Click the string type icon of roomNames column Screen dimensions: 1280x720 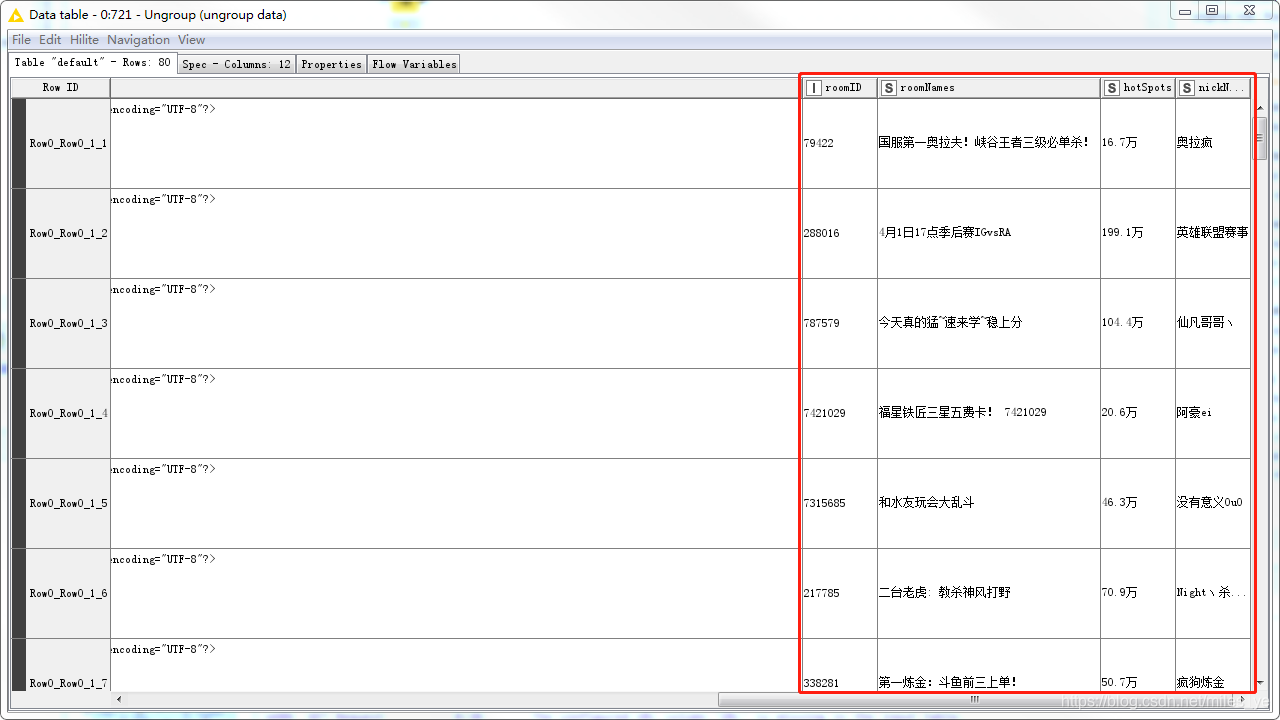tap(889, 88)
